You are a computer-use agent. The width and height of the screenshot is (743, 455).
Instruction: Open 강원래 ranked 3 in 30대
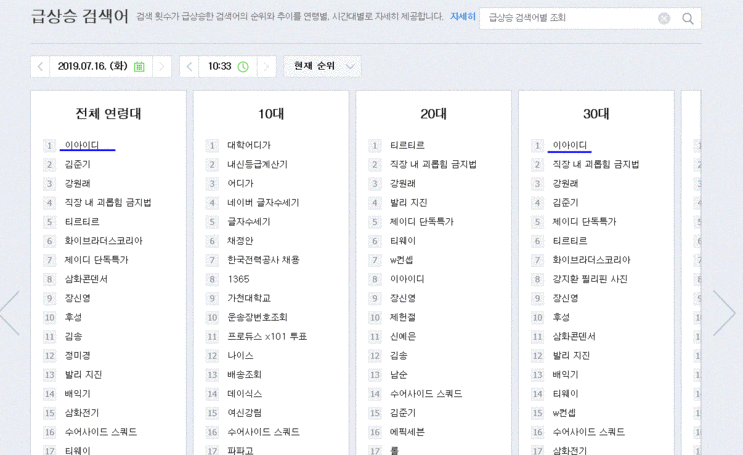(x=565, y=183)
